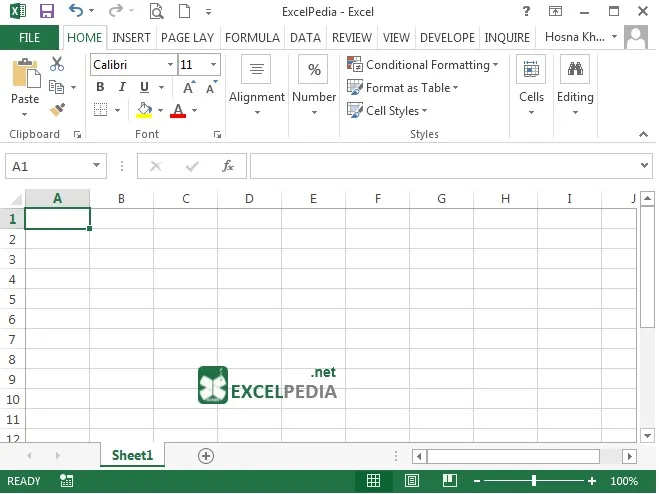Expand the Paste options arrow

[x=24, y=114]
